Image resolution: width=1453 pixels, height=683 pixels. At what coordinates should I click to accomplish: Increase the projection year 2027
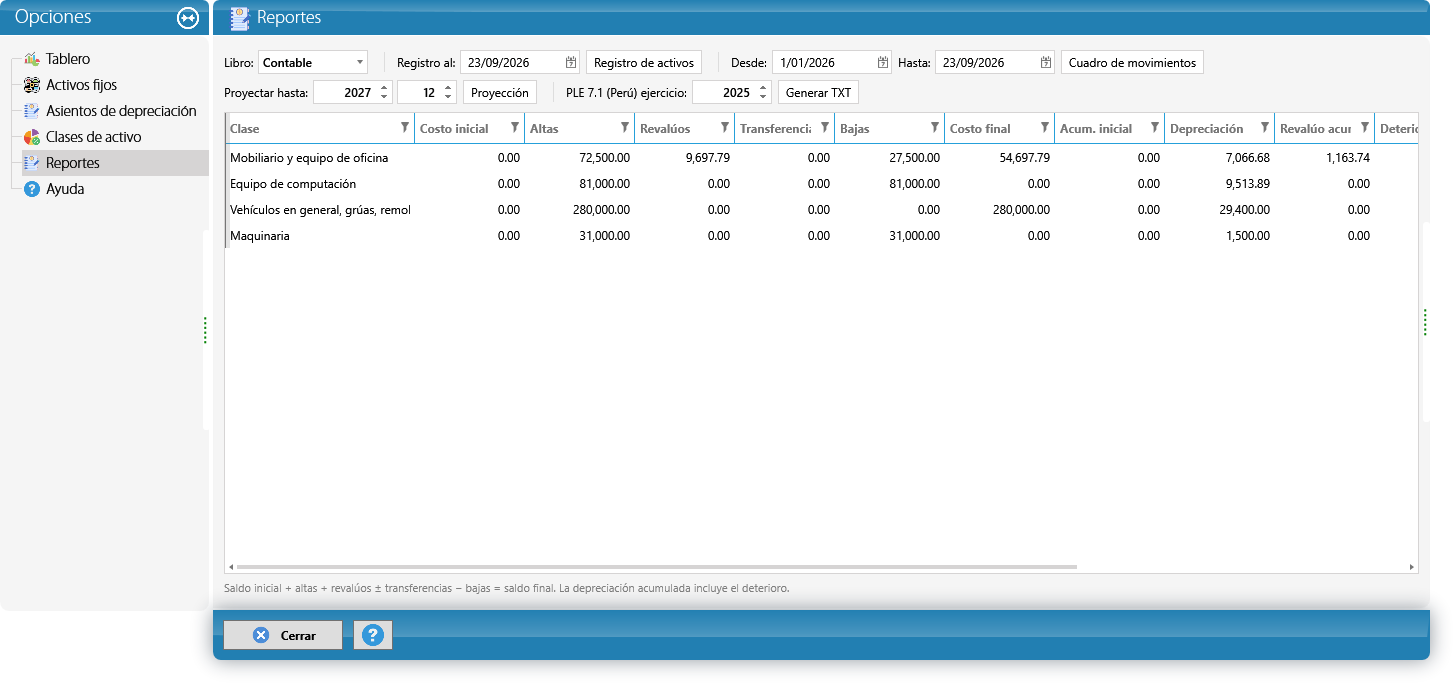[384, 87]
